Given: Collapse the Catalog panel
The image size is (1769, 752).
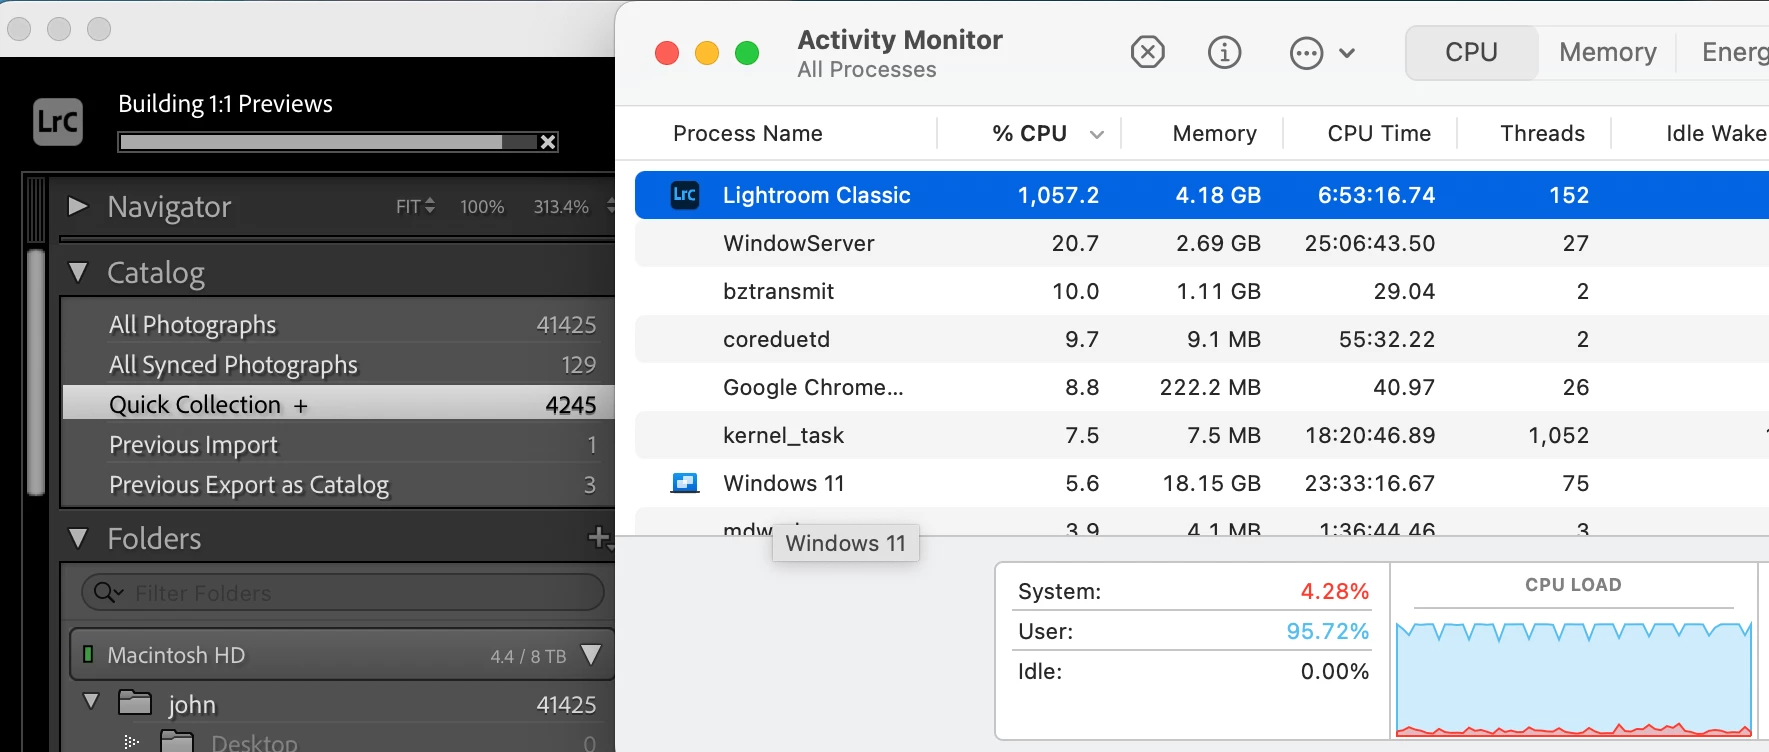Looking at the screenshot, I should coord(78,272).
